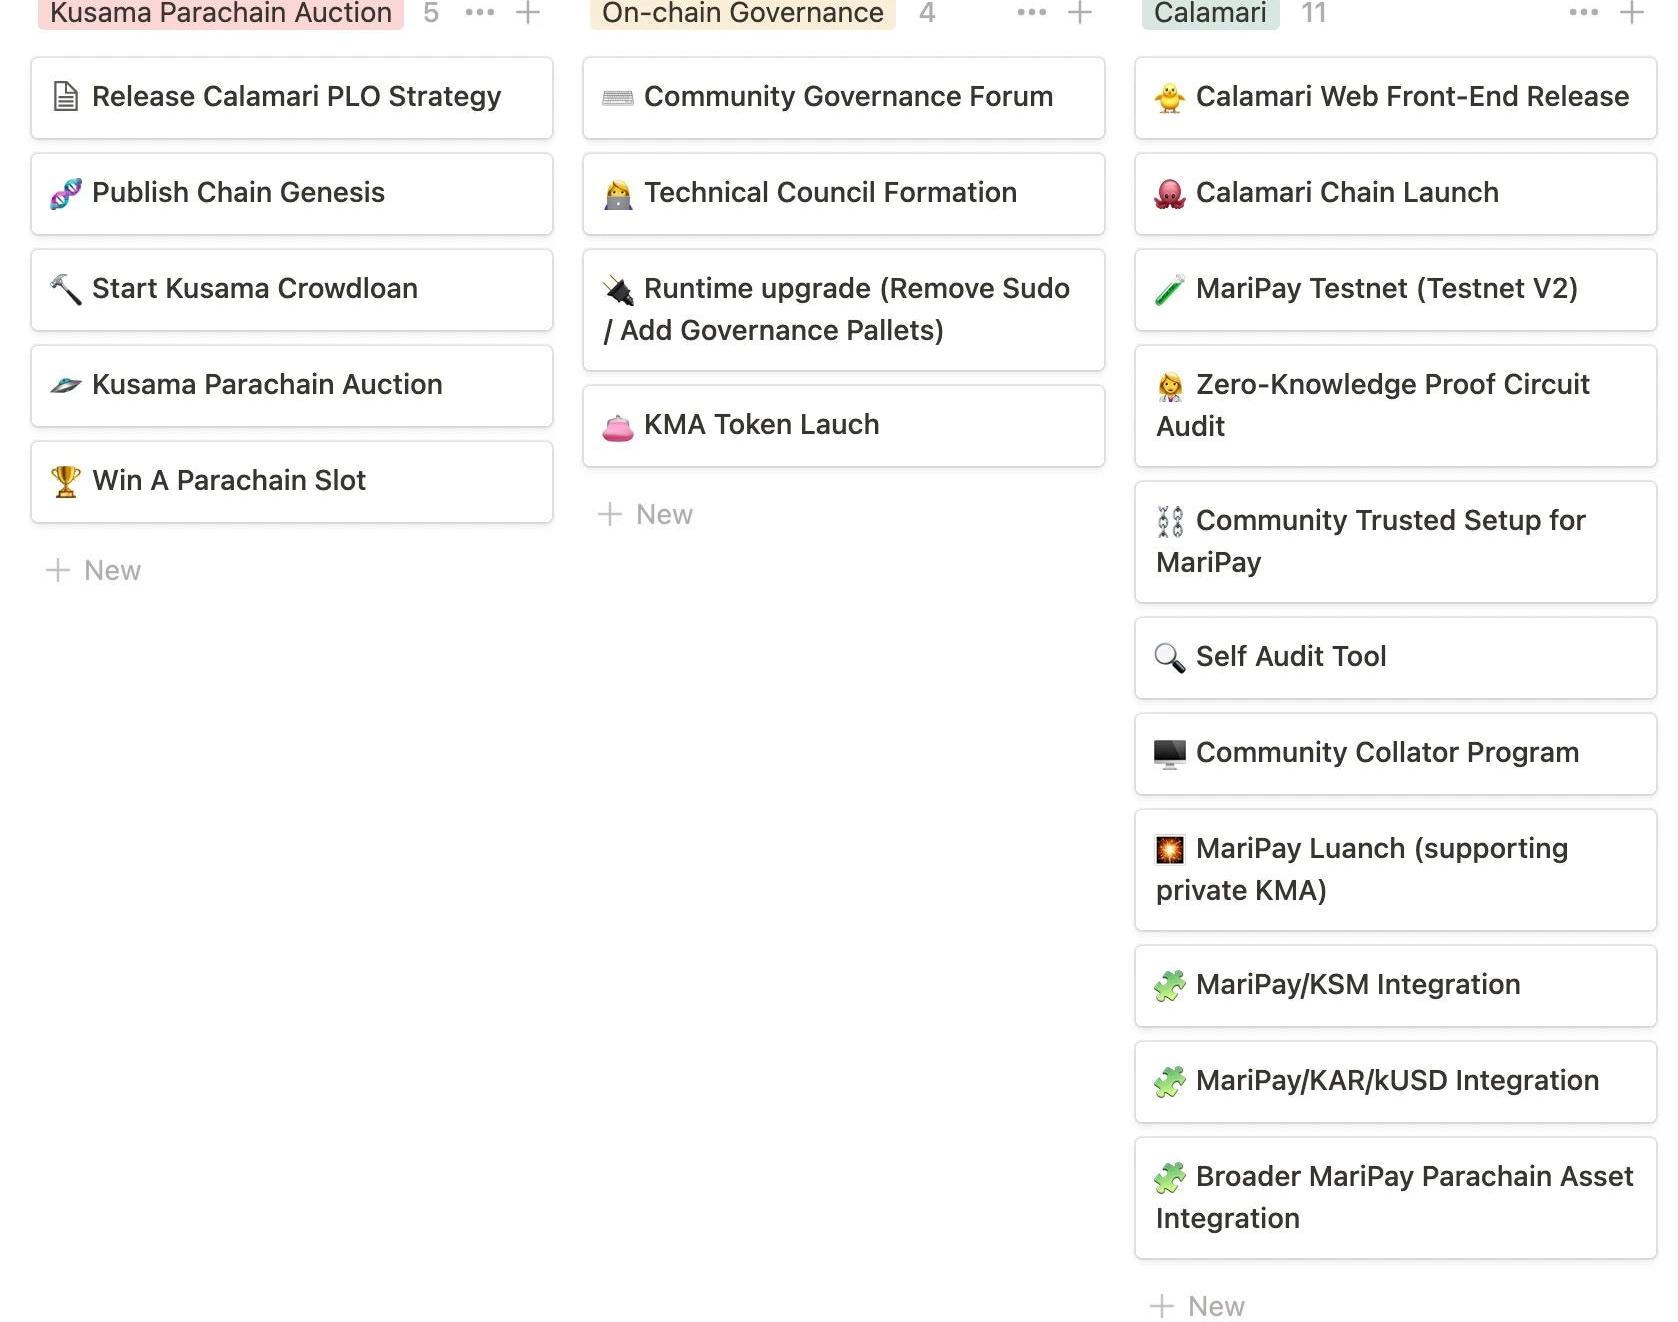This screenshot has width=1678, height=1322.
Task: Click the count 5 beside Kusama Parachain Auction
Action: (x=431, y=13)
